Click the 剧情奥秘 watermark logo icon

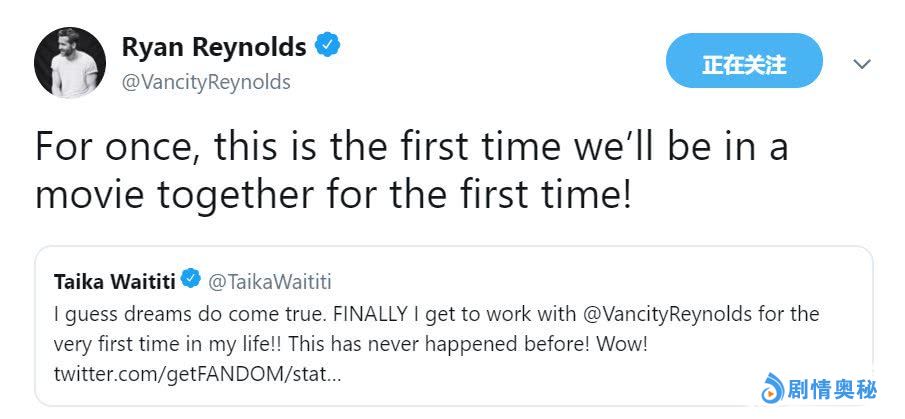(x=772, y=387)
